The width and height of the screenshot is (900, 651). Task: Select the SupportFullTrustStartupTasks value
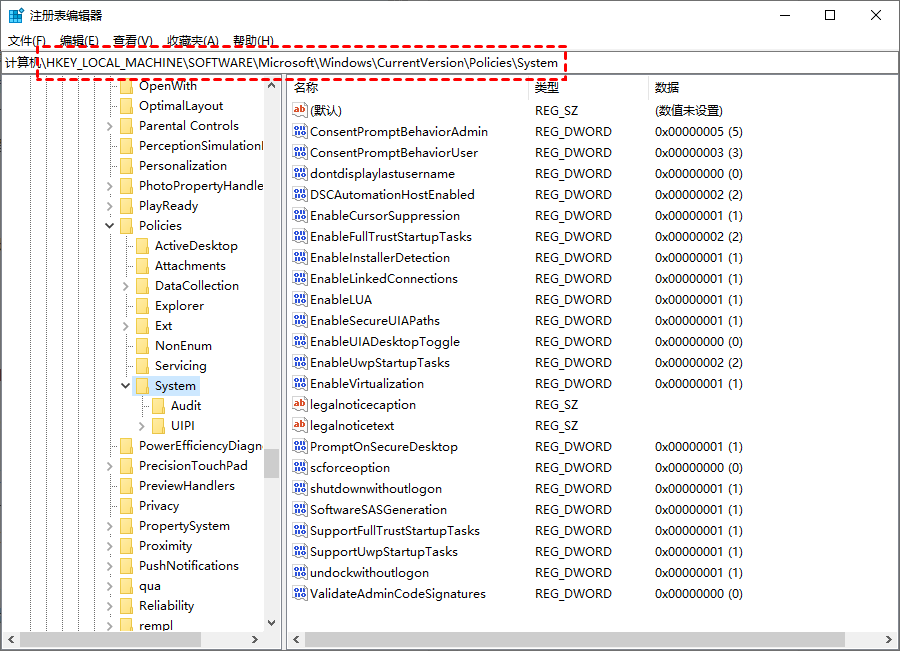click(x=395, y=530)
